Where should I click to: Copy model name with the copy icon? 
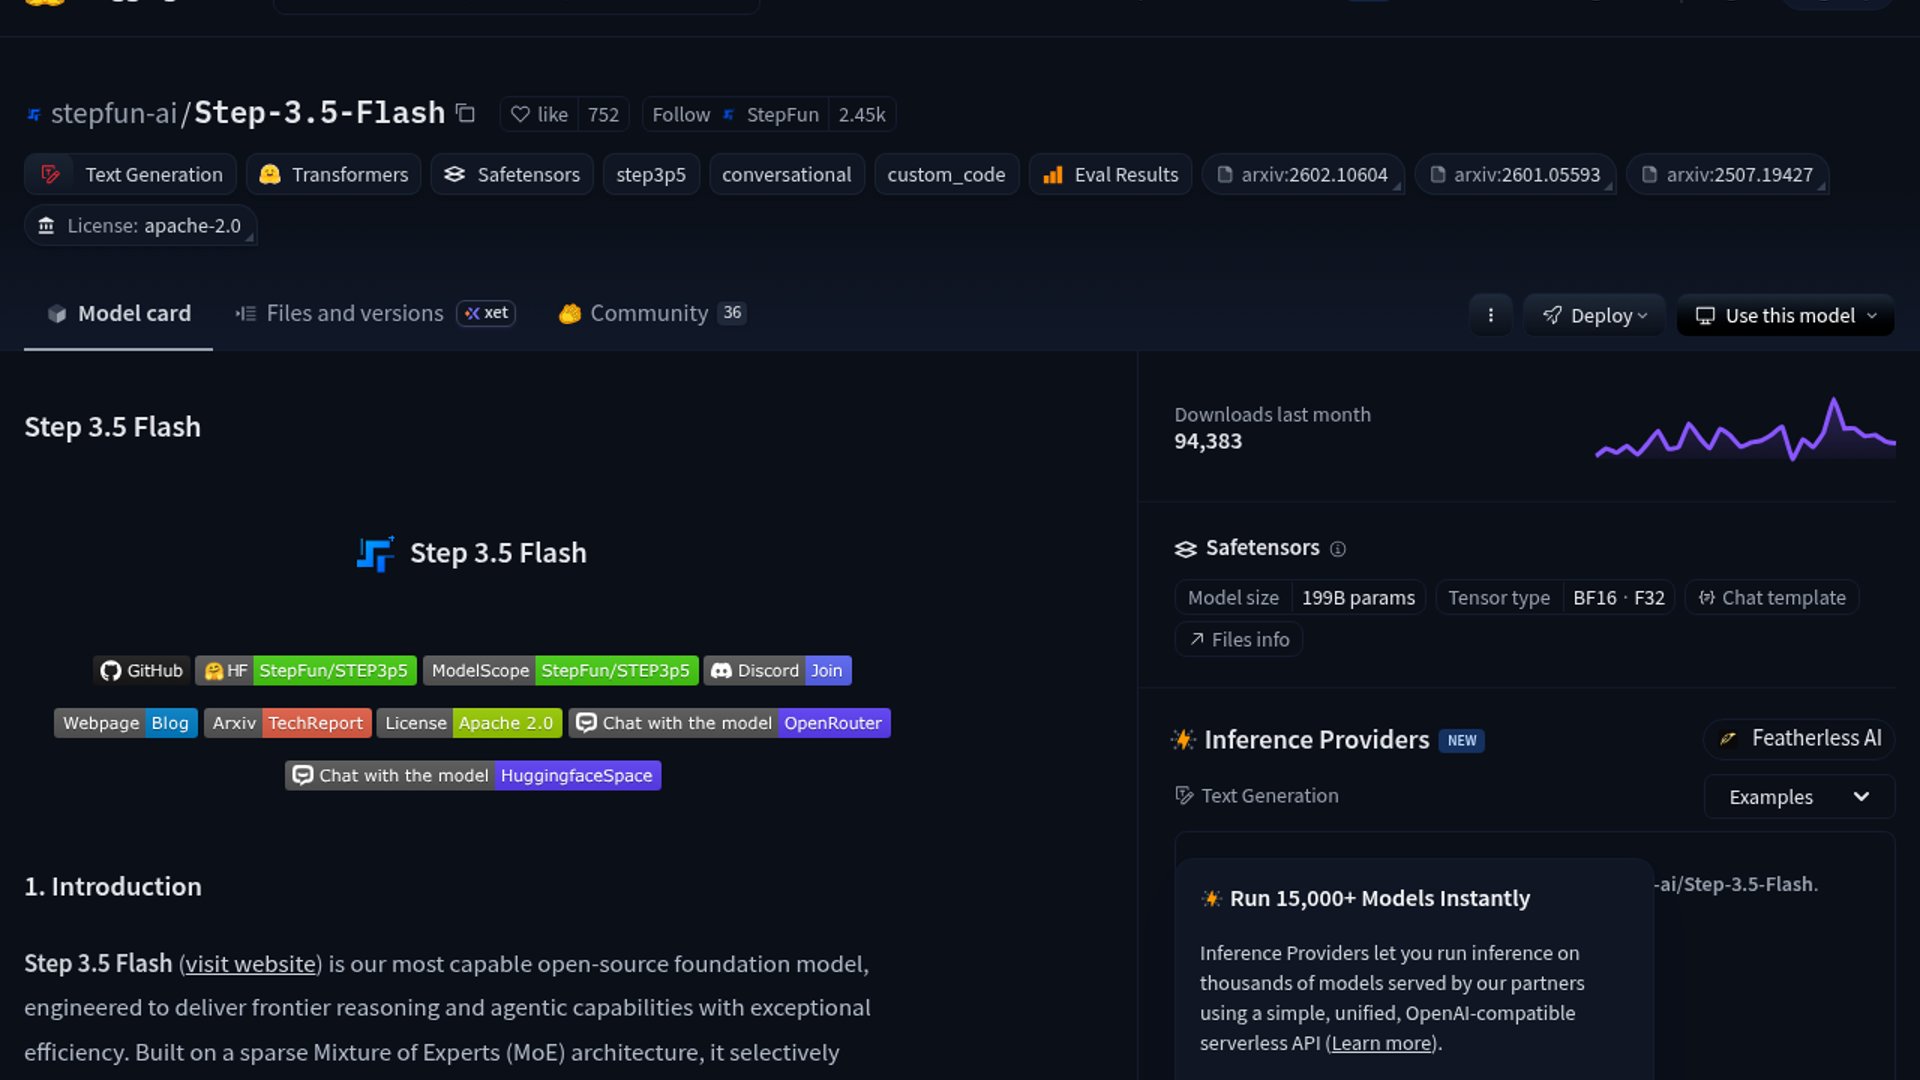(x=465, y=113)
